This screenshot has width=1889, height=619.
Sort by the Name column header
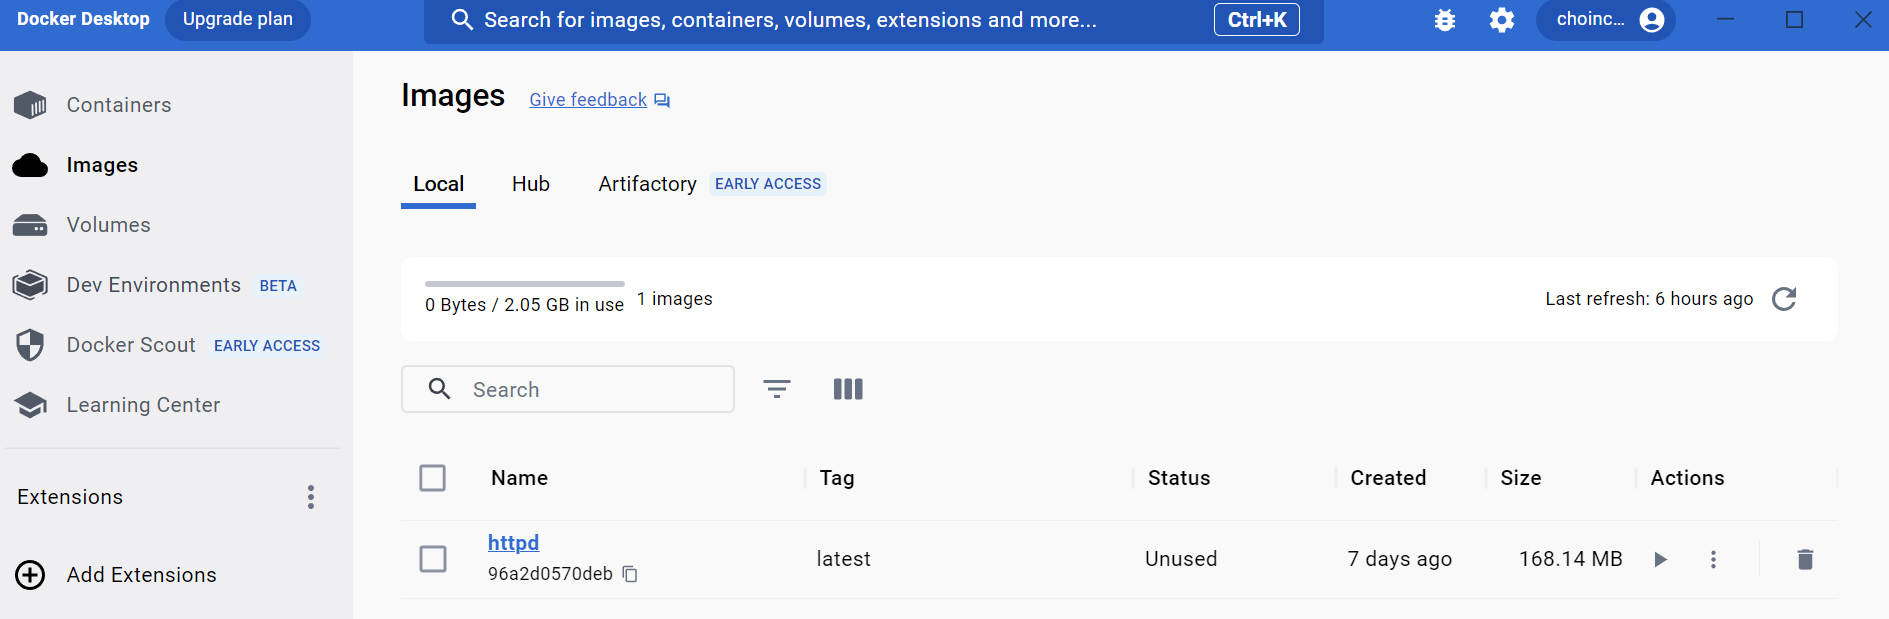[519, 478]
